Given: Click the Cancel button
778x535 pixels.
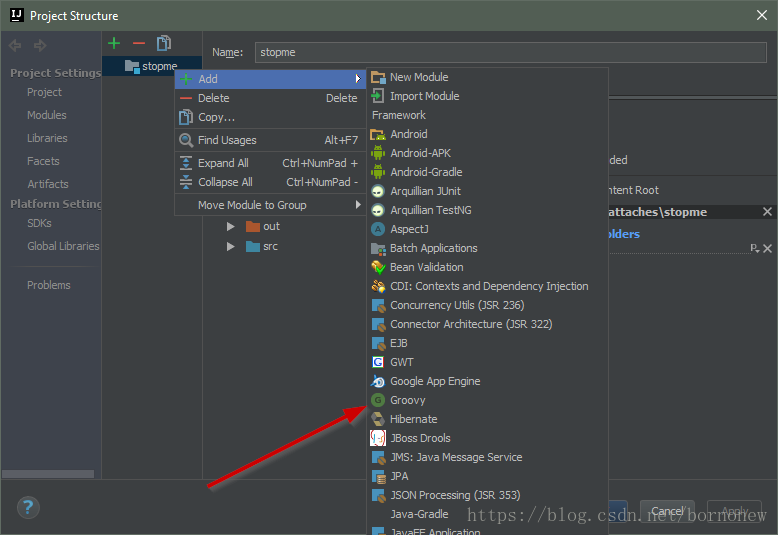Looking at the screenshot, I should tap(667, 511).
